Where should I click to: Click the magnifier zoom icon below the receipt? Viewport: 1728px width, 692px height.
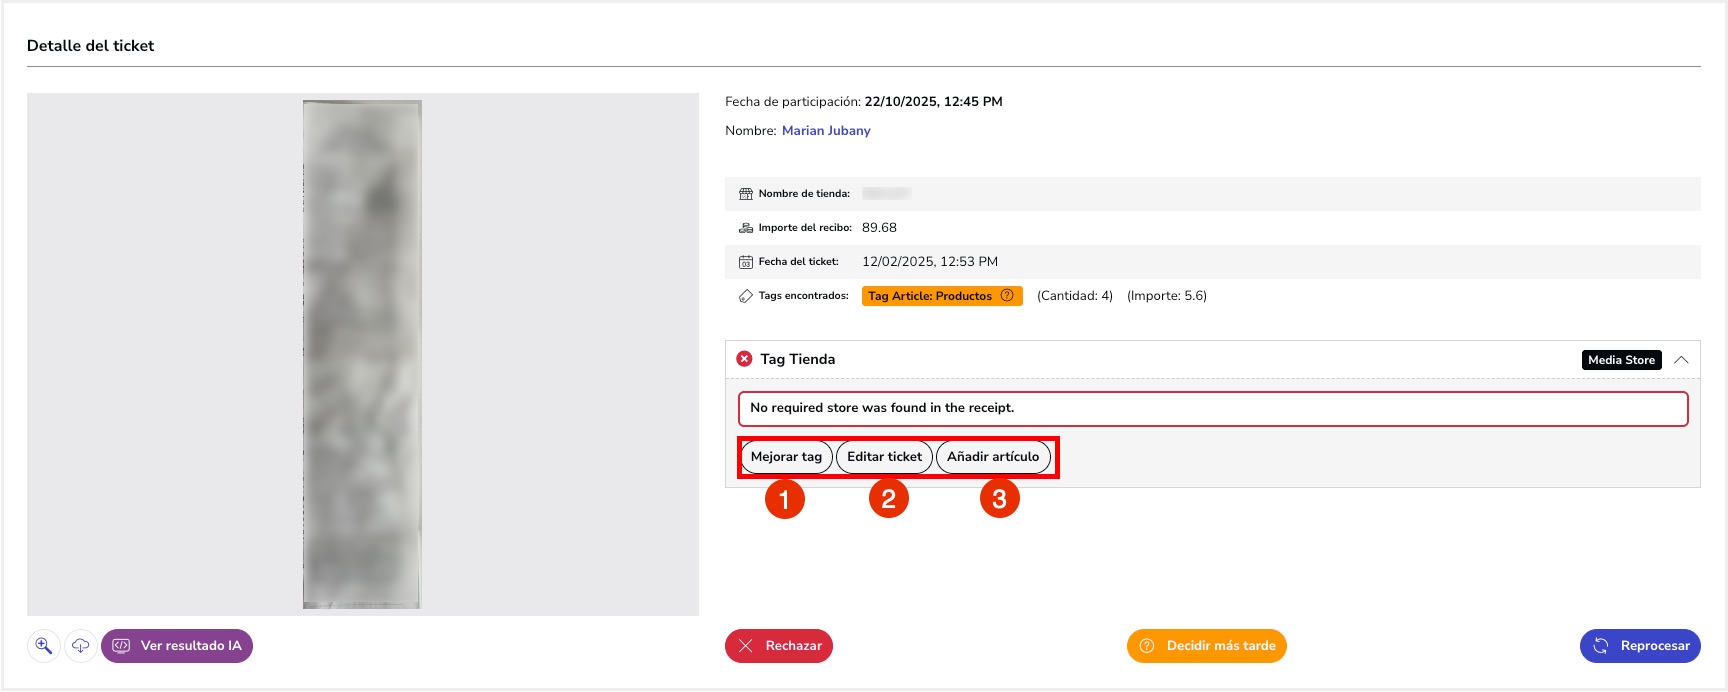(x=44, y=646)
